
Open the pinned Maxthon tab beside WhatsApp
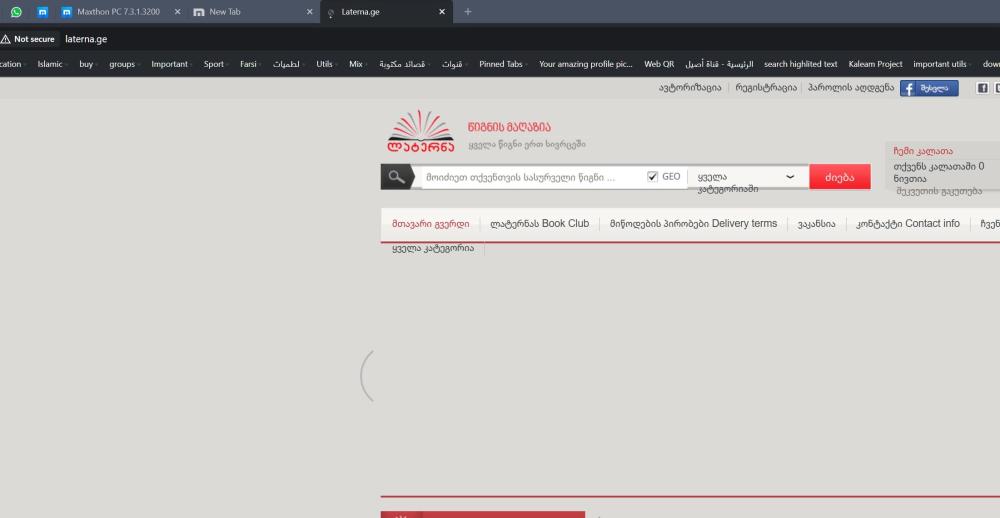tap(43, 11)
